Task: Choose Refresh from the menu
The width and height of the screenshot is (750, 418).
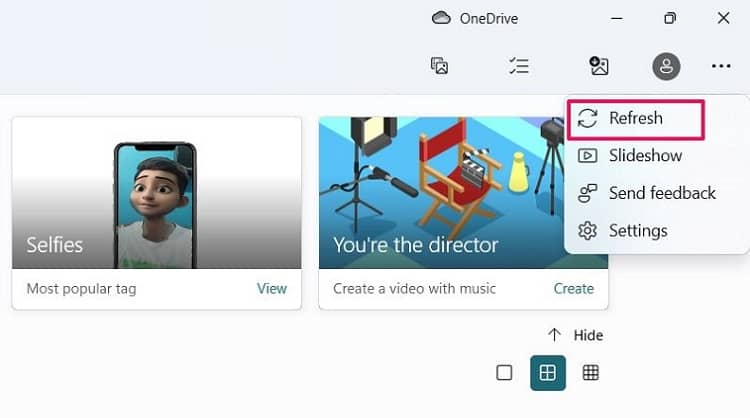Action: tap(635, 118)
